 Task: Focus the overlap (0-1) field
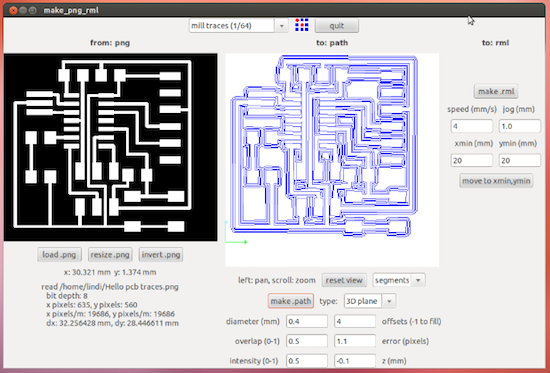coord(307,341)
